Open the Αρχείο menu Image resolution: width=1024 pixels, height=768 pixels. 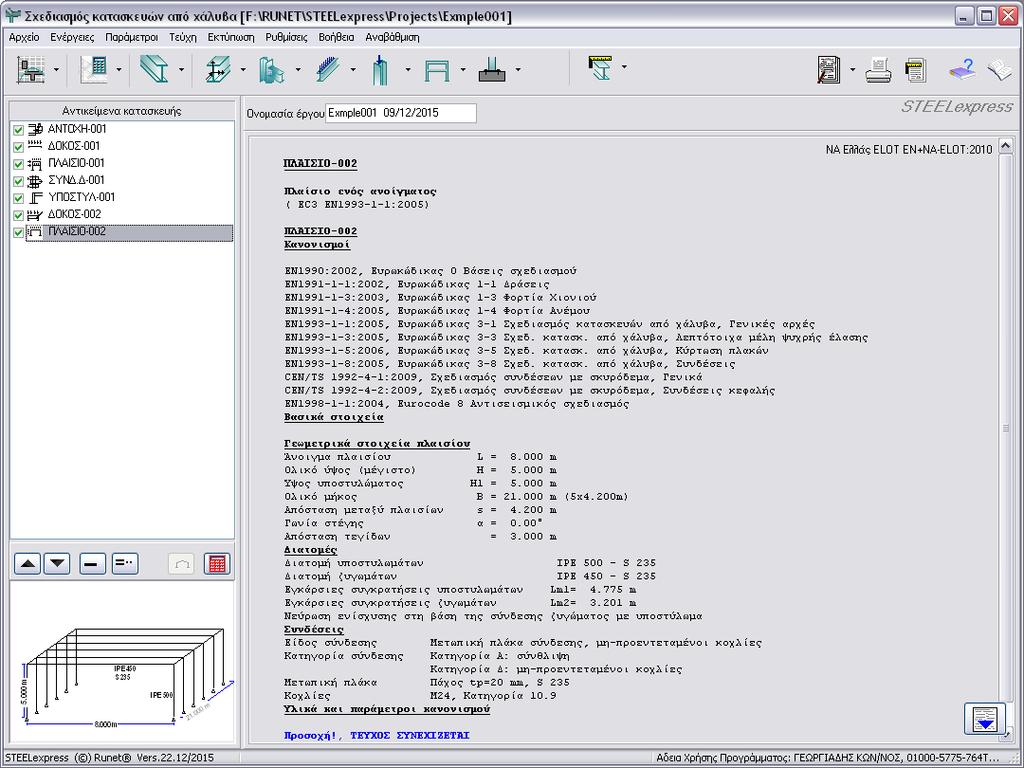[x=24, y=37]
